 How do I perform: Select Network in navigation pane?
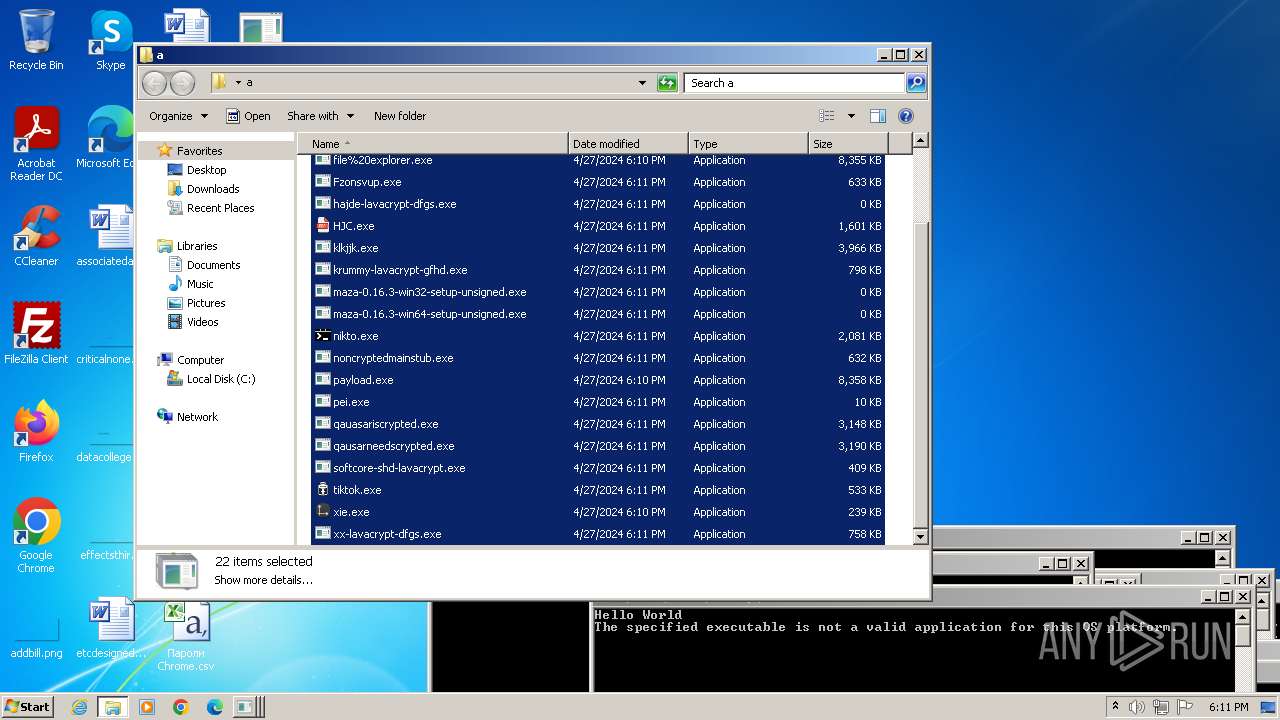pos(197,417)
